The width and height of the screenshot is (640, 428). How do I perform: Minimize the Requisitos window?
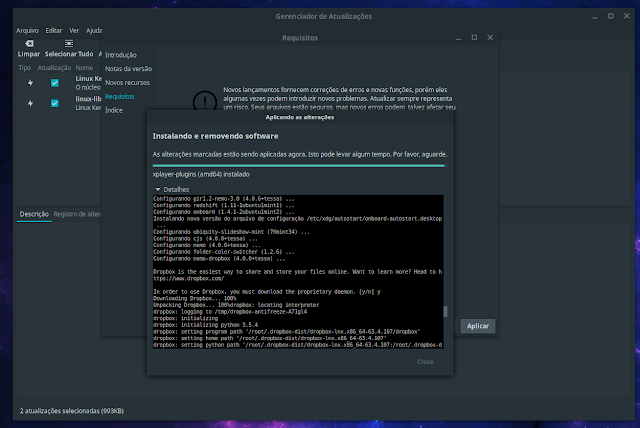[x=458, y=38]
